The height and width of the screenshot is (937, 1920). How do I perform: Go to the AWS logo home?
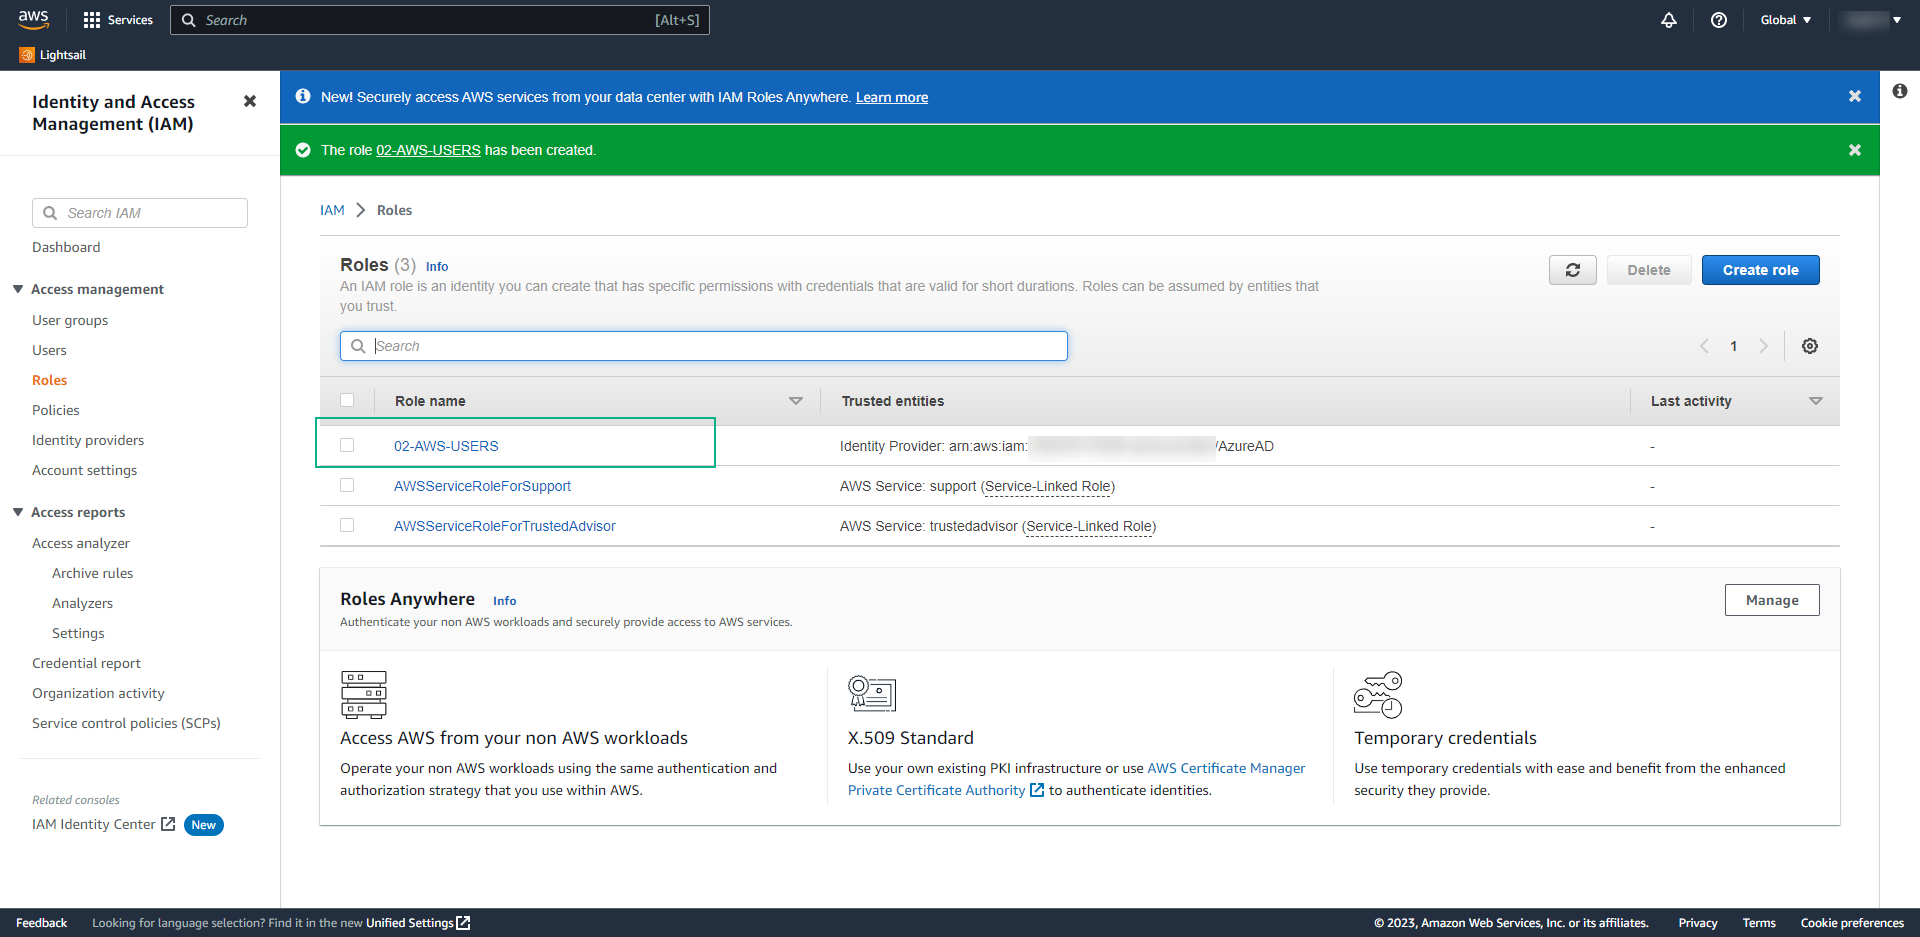click(33, 19)
